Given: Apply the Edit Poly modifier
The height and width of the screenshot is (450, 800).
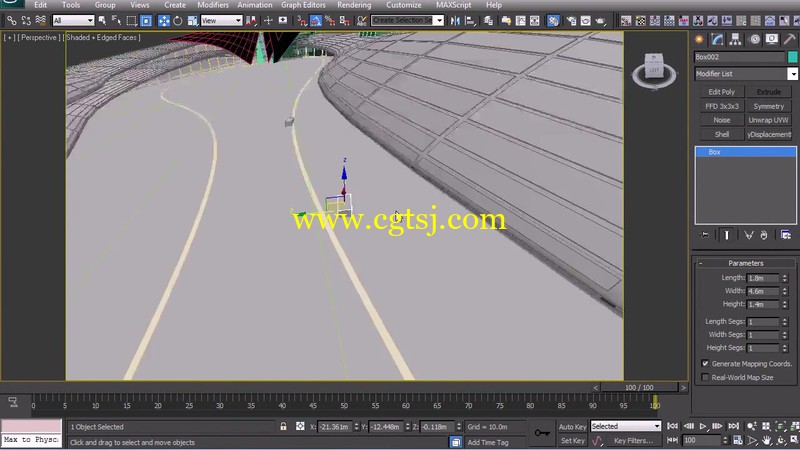Looking at the screenshot, I should pyautogui.click(x=721, y=92).
